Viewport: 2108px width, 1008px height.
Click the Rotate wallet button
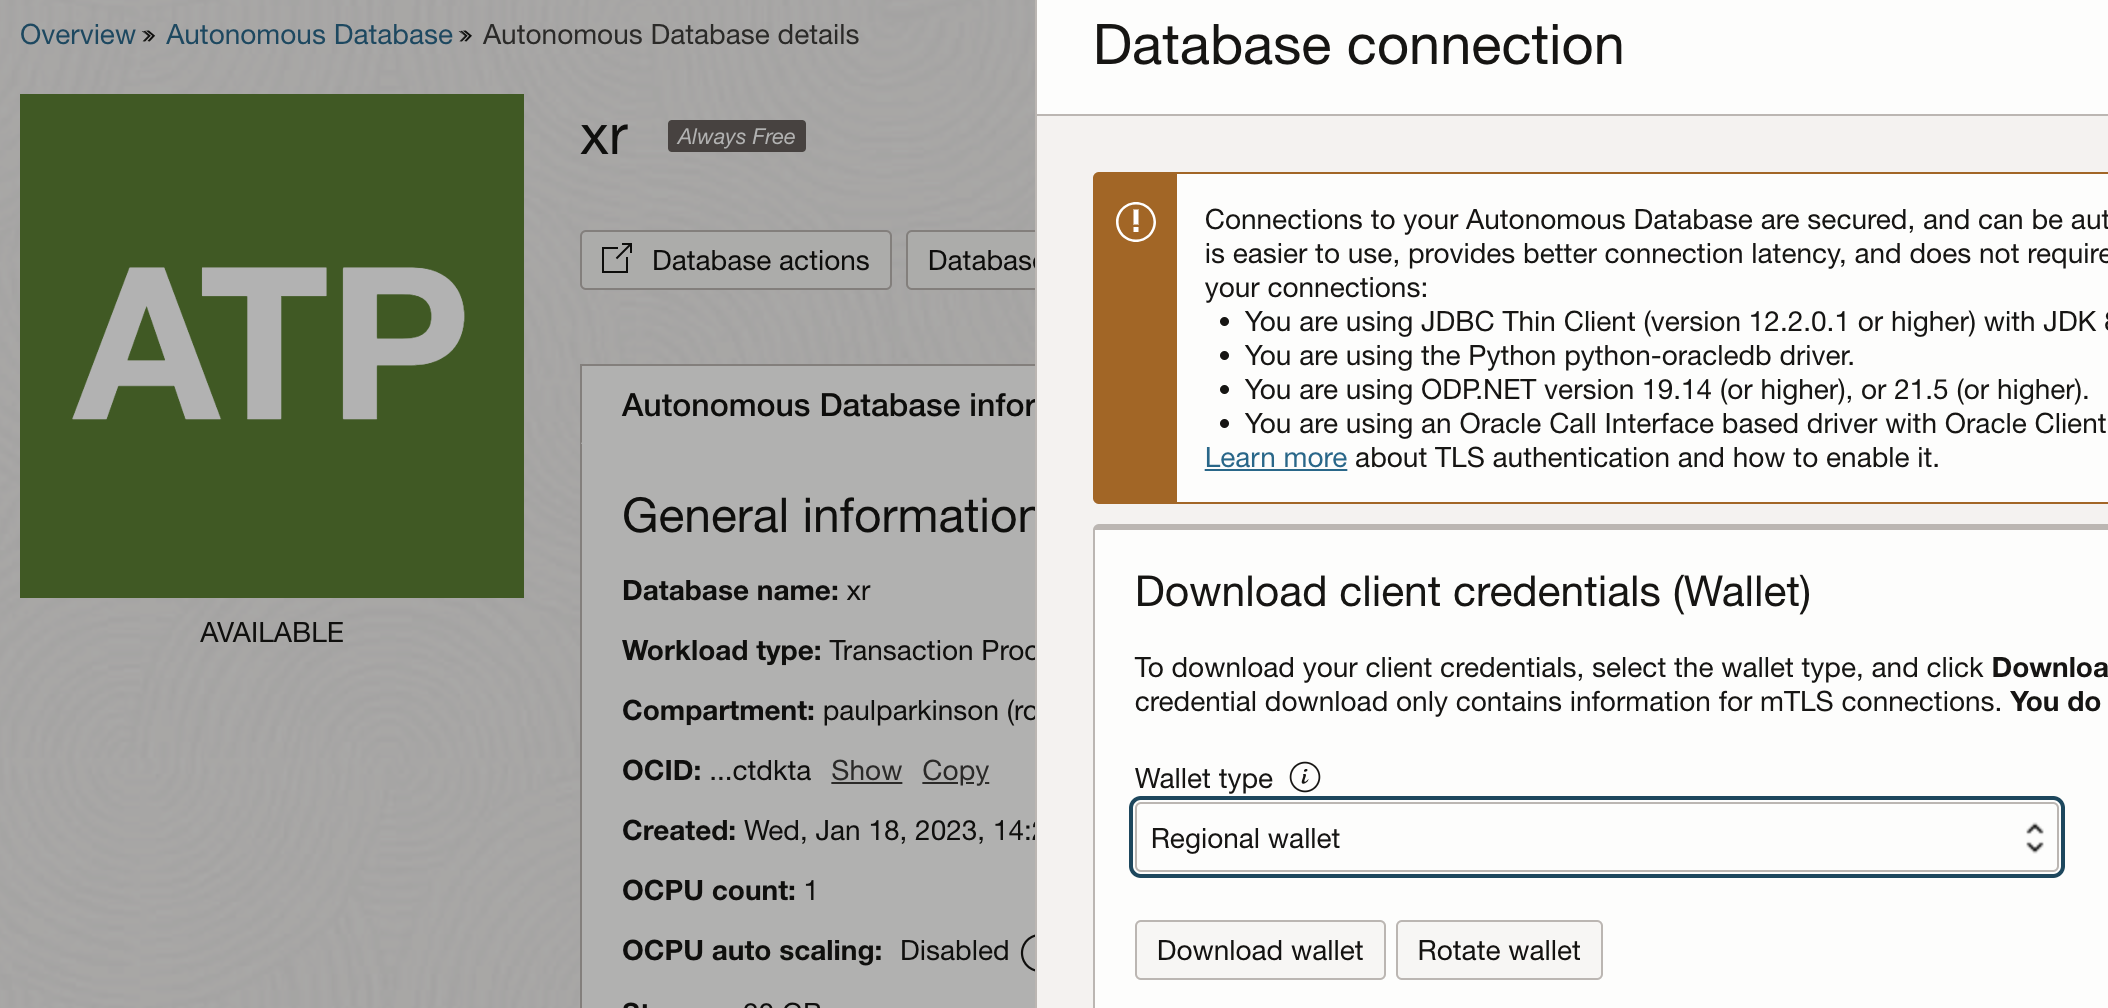pyautogui.click(x=1498, y=950)
